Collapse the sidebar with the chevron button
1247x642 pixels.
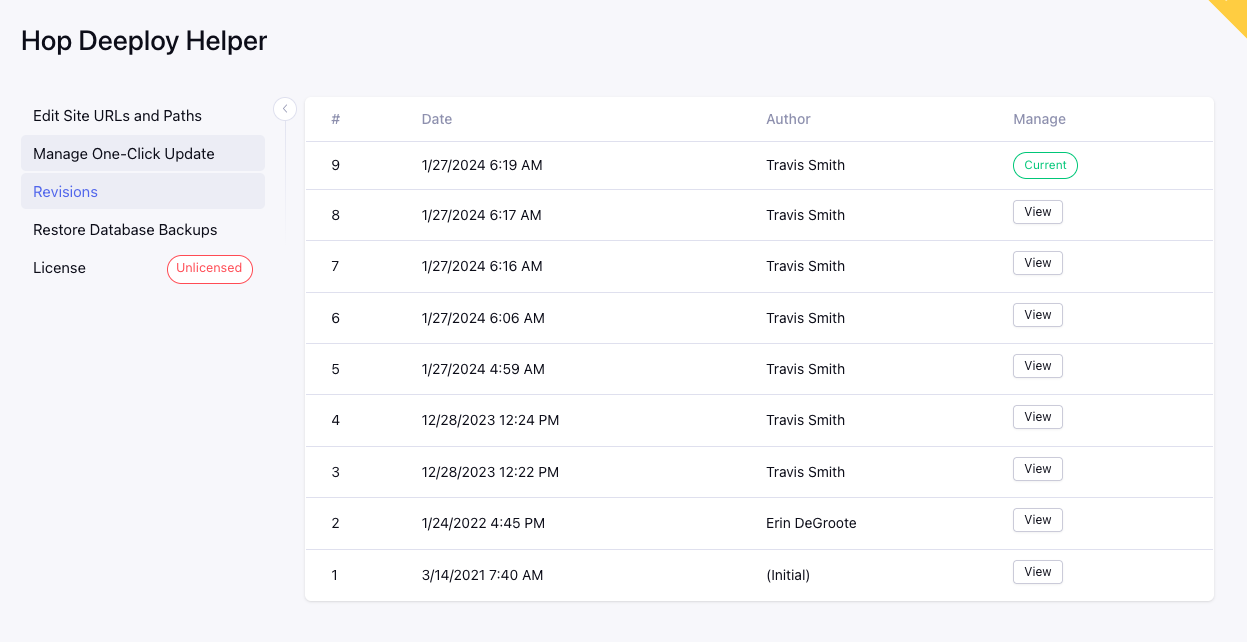click(285, 109)
